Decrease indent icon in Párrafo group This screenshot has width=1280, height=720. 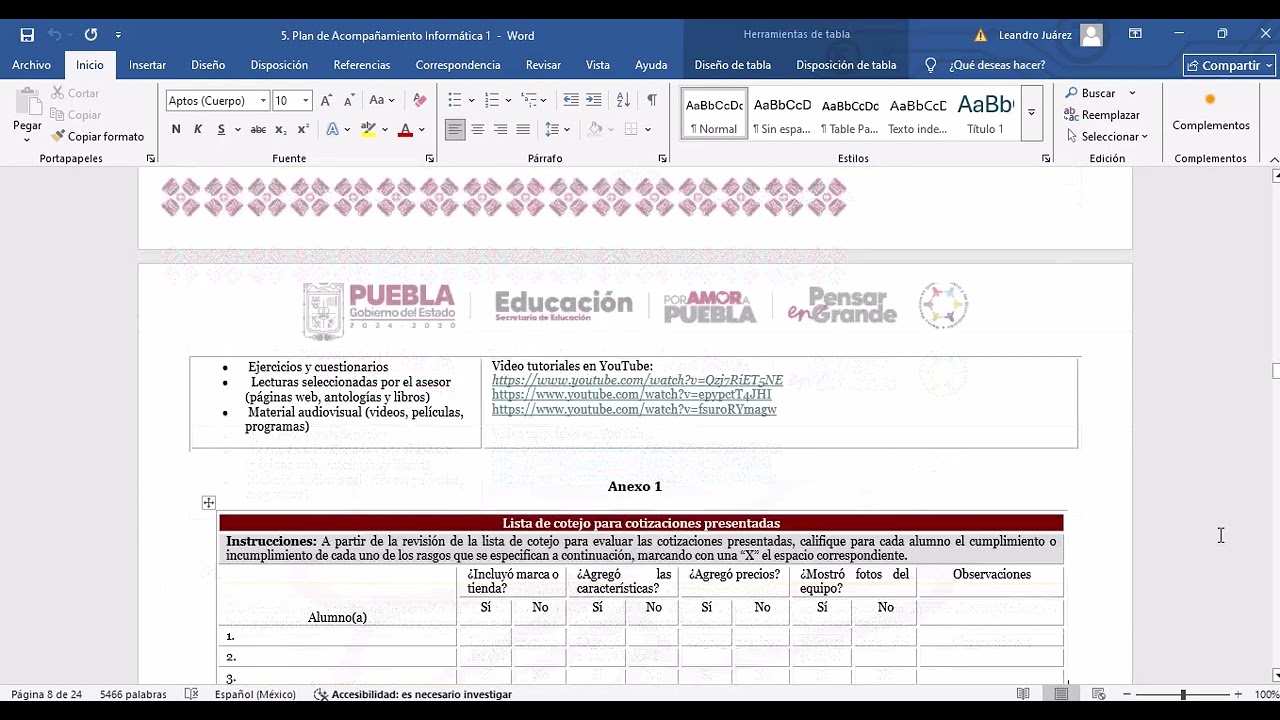pos(571,100)
